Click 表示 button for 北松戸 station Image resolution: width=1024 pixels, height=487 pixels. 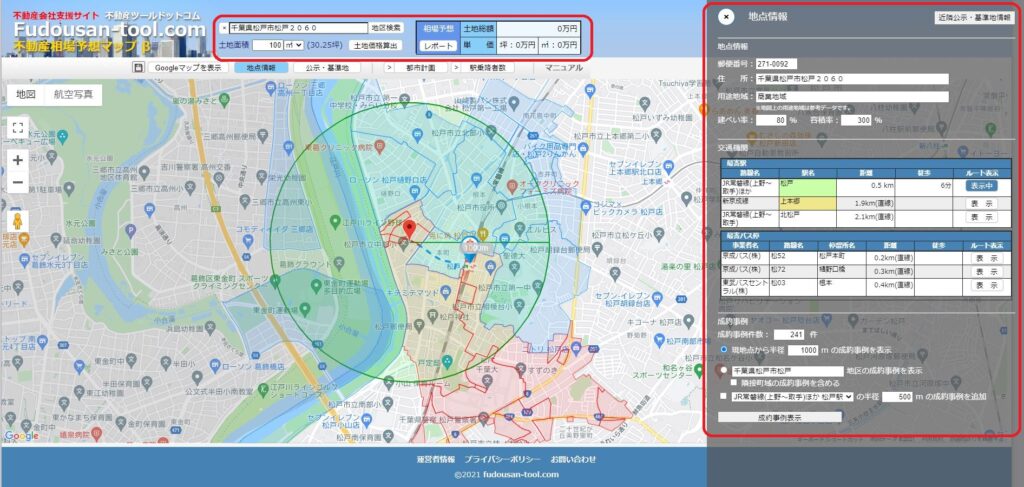[x=982, y=217]
